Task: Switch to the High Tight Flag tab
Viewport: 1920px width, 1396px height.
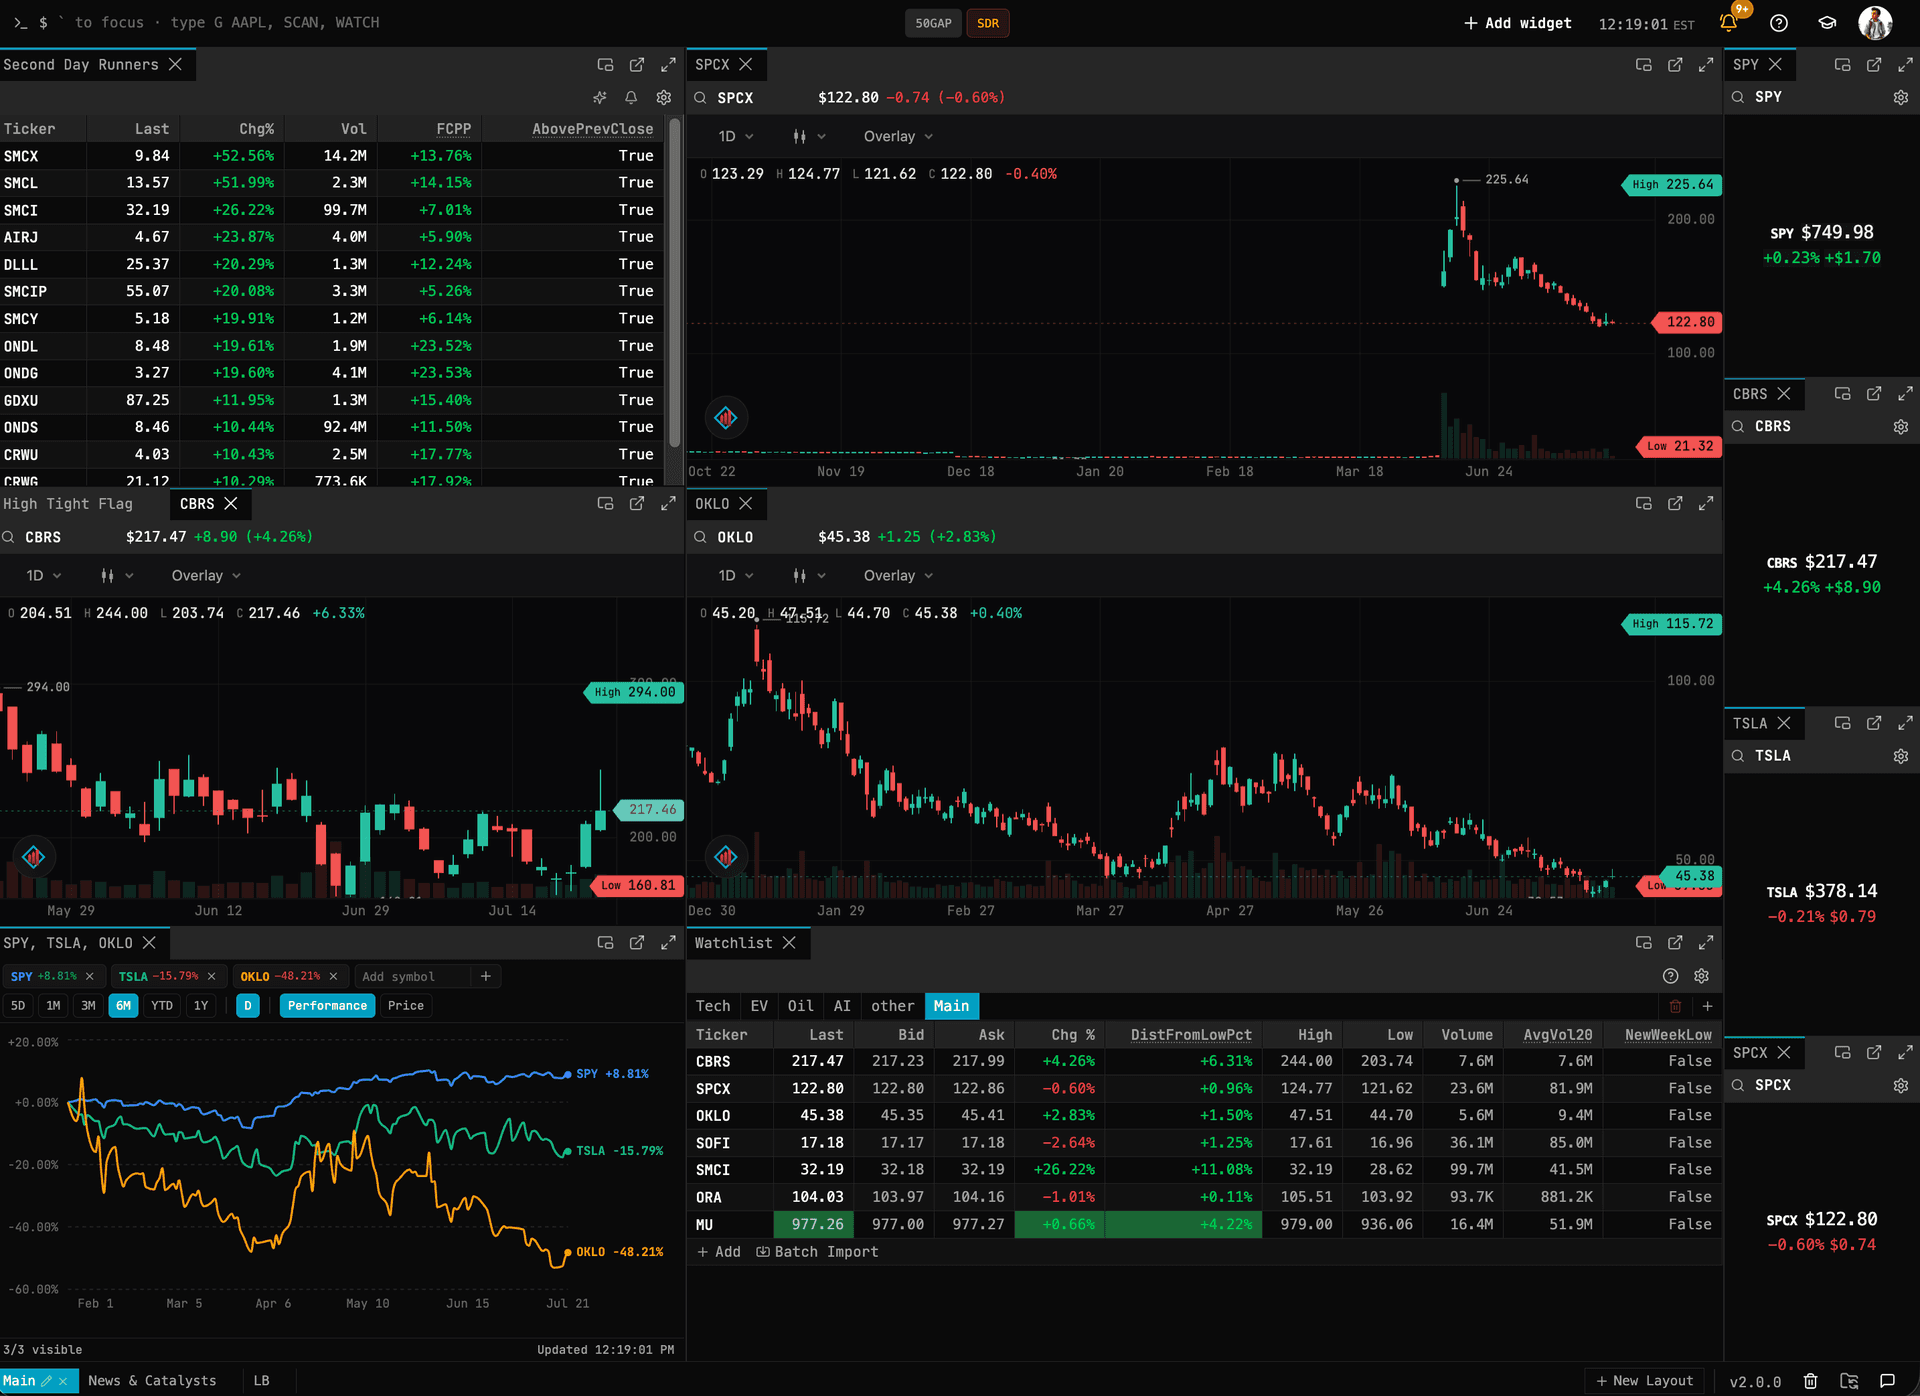Action: click(x=68, y=504)
